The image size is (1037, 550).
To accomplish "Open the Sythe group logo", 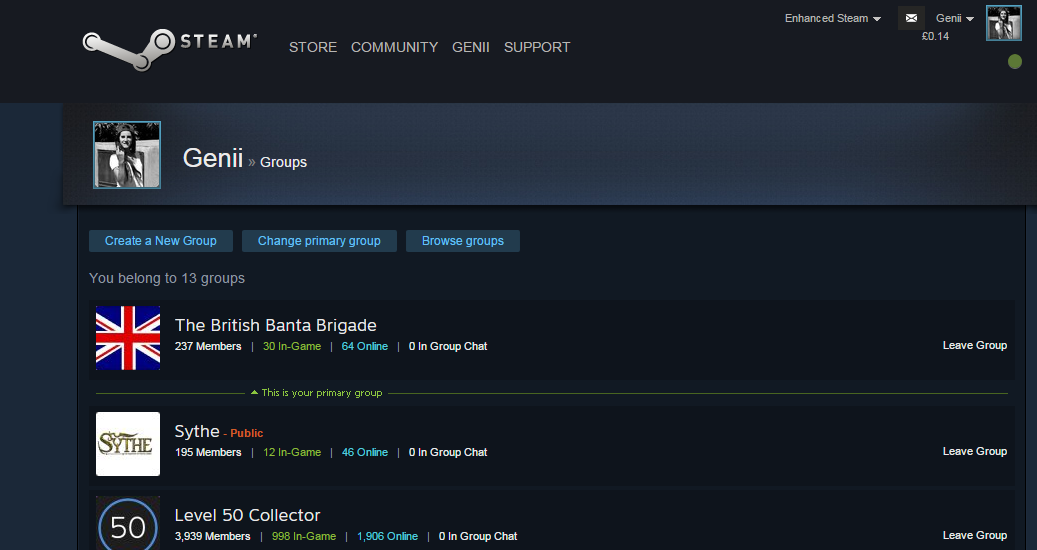I will pos(128,444).
